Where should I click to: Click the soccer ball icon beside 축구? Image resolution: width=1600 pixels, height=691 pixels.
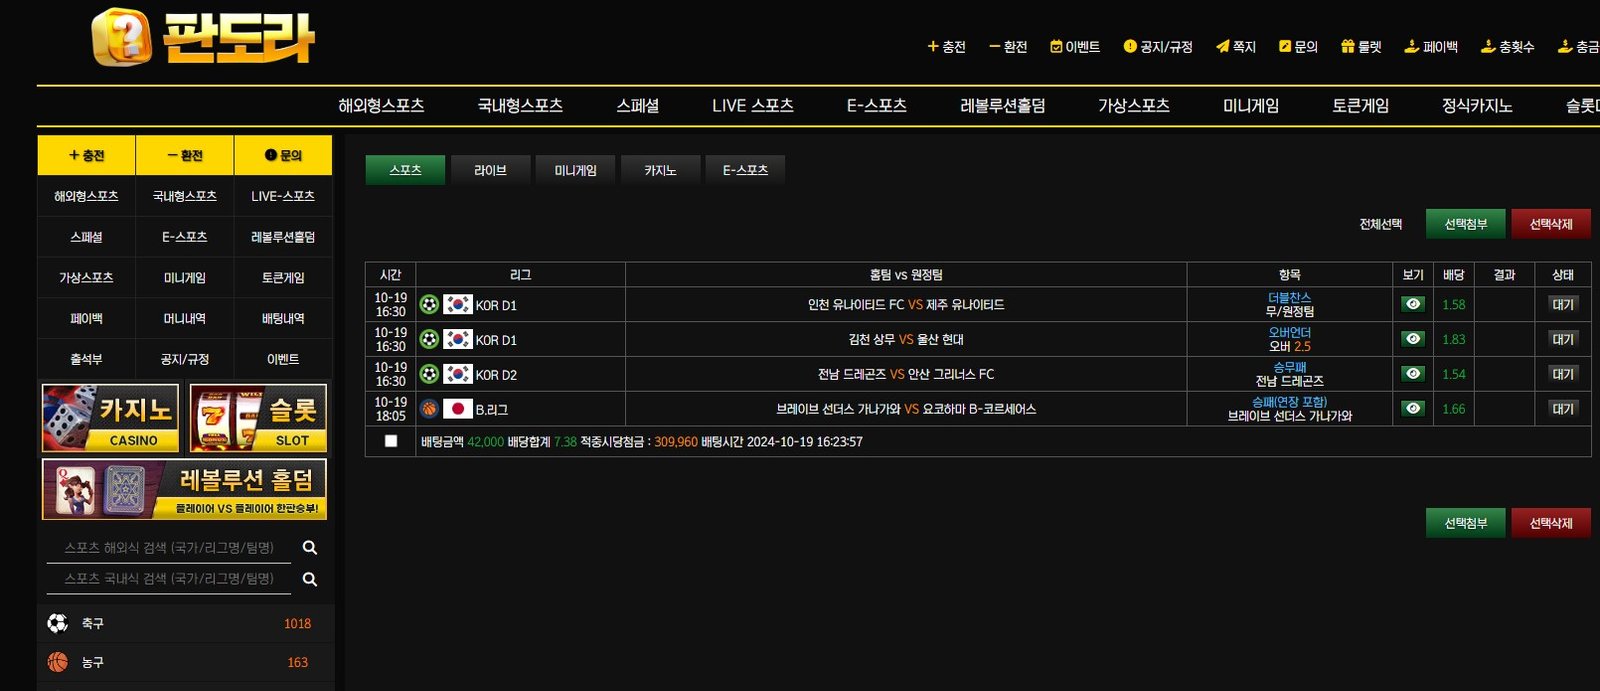click(x=58, y=623)
